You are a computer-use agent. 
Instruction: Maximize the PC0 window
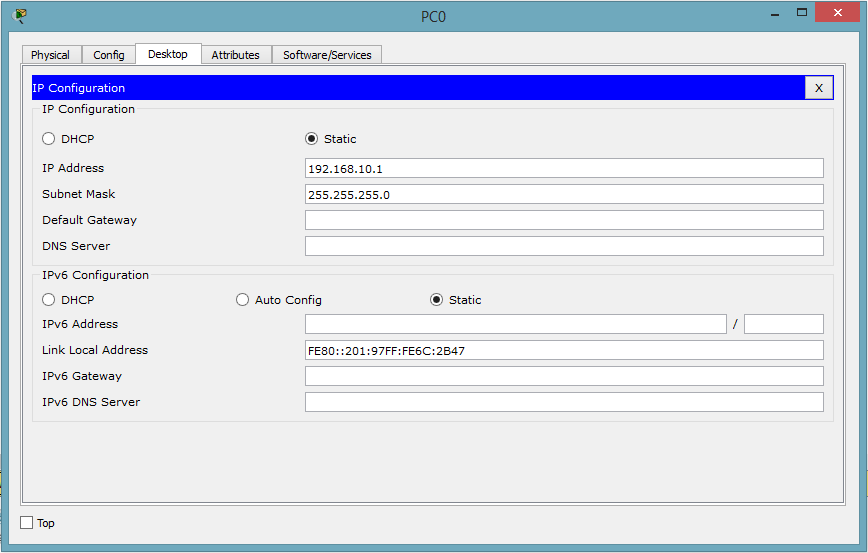click(x=802, y=13)
